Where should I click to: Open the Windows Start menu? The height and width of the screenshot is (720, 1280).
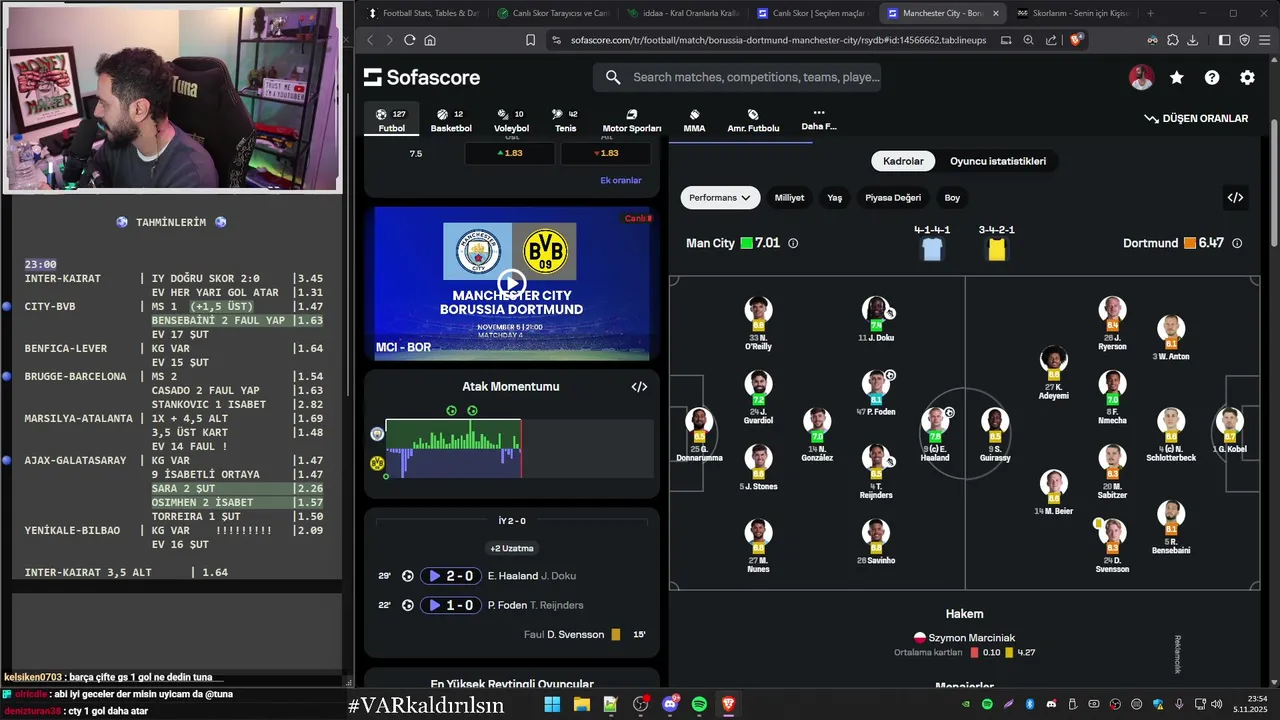(552, 705)
